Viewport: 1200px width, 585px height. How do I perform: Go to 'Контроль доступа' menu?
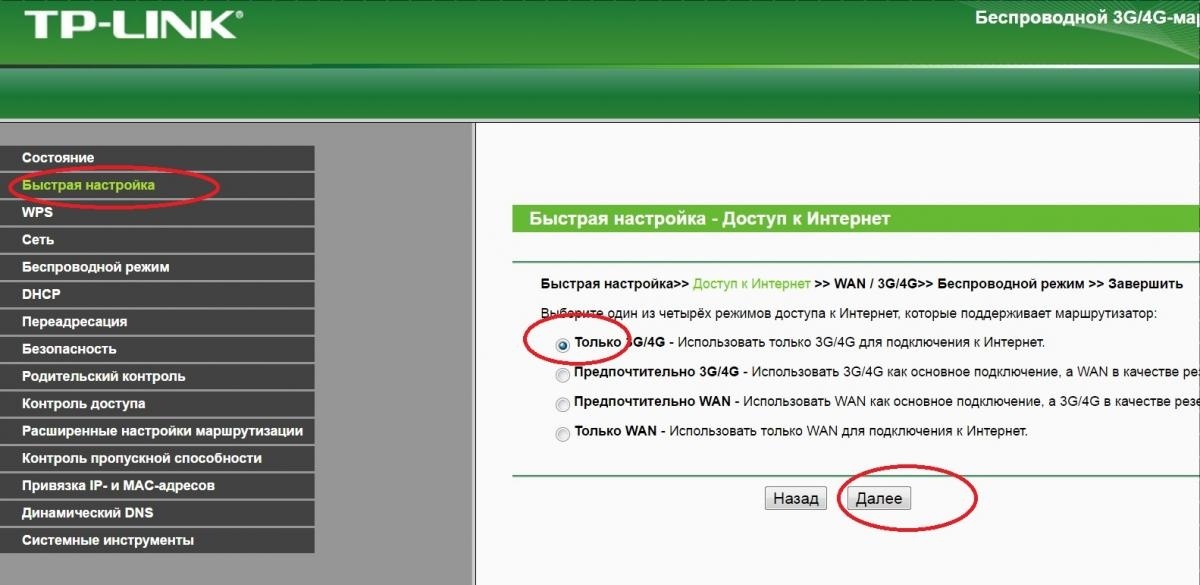tap(83, 404)
